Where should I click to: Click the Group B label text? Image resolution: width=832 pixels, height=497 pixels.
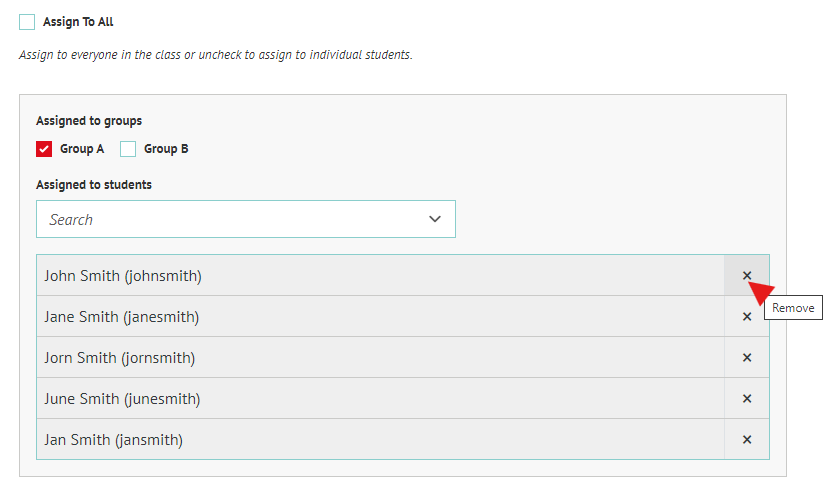[166, 149]
